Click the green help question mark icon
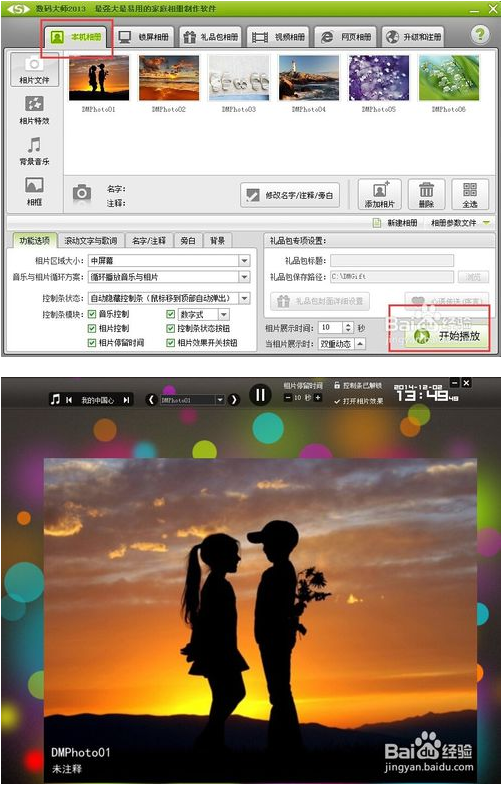This screenshot has height=785, width=503. click(x=480, y=35)
